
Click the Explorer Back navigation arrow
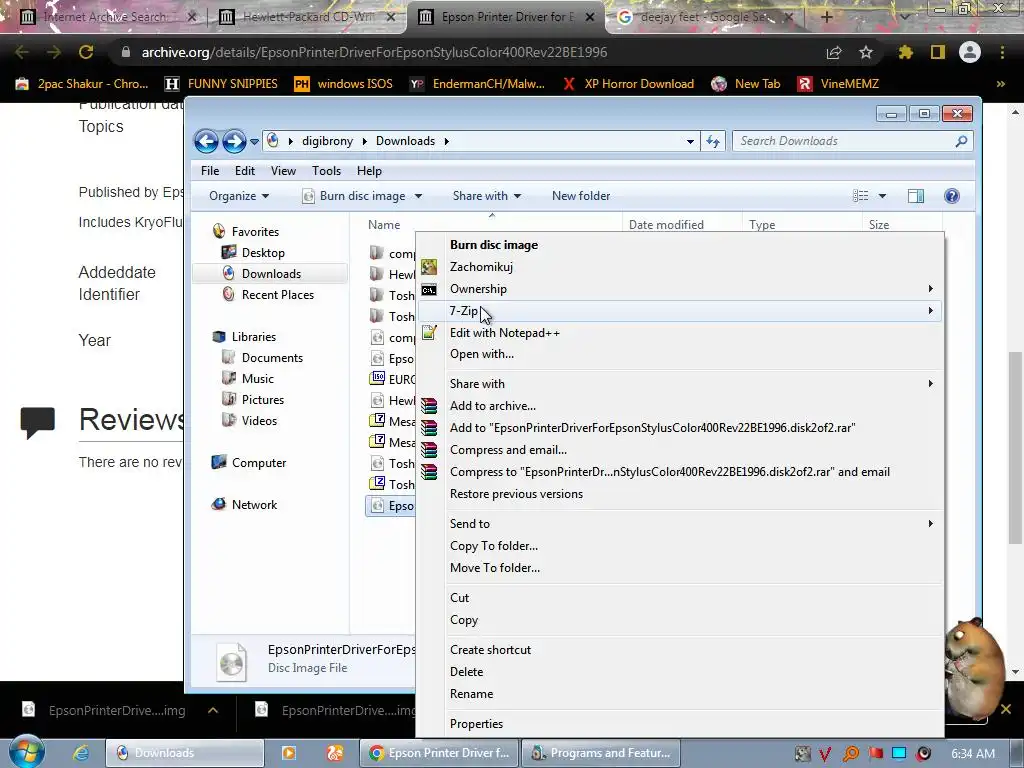pyautogui.click(x=206, y=141)
